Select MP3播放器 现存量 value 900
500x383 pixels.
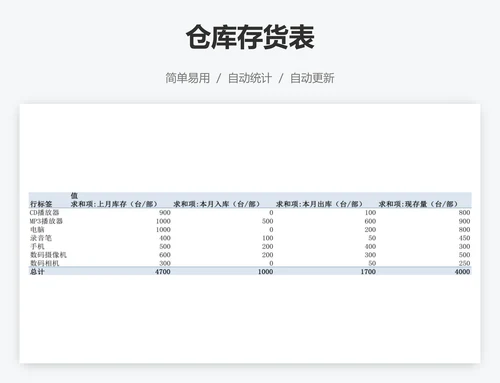[x=464, y=221]
